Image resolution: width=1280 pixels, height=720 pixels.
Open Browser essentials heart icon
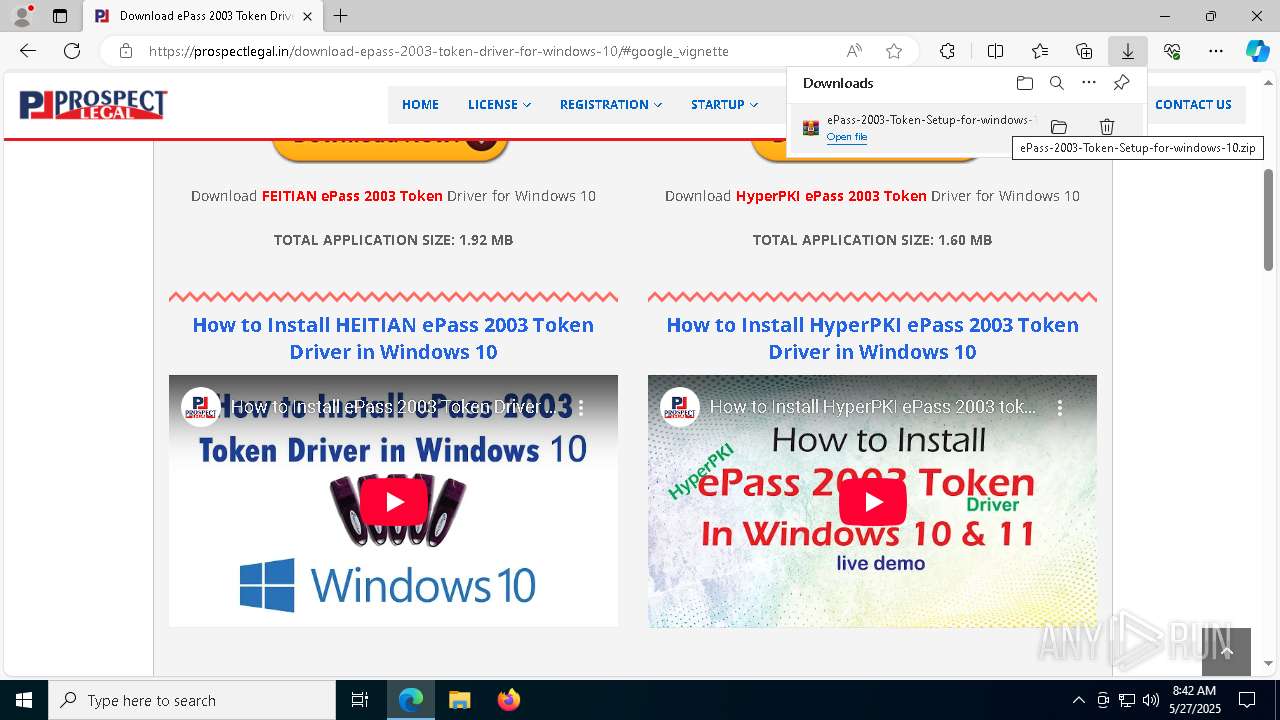tap(1172, 51)
